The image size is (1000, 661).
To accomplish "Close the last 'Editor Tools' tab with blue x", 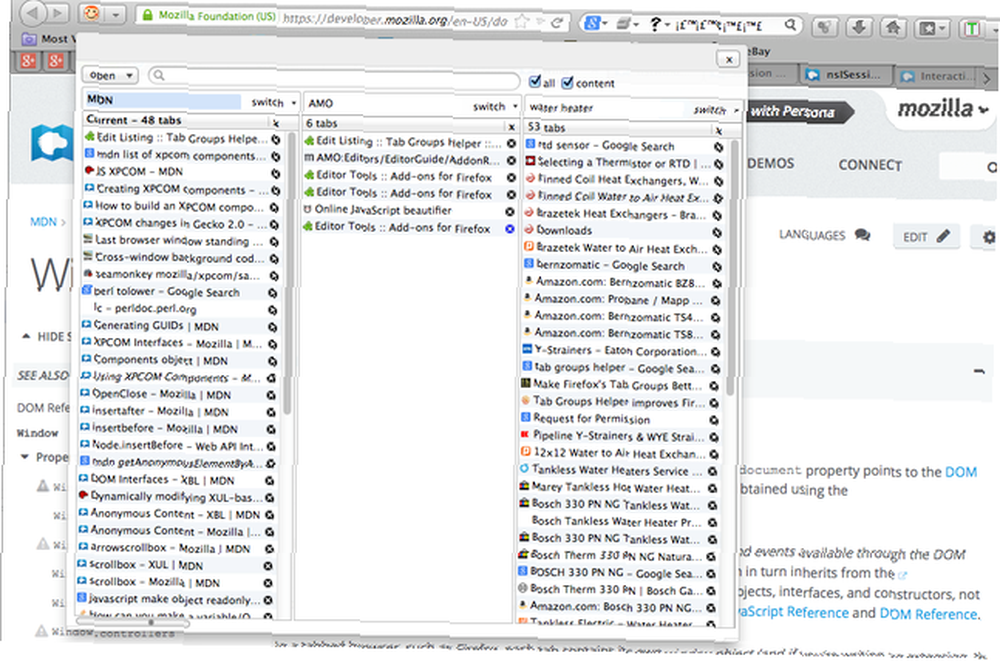I will point(510,228).
